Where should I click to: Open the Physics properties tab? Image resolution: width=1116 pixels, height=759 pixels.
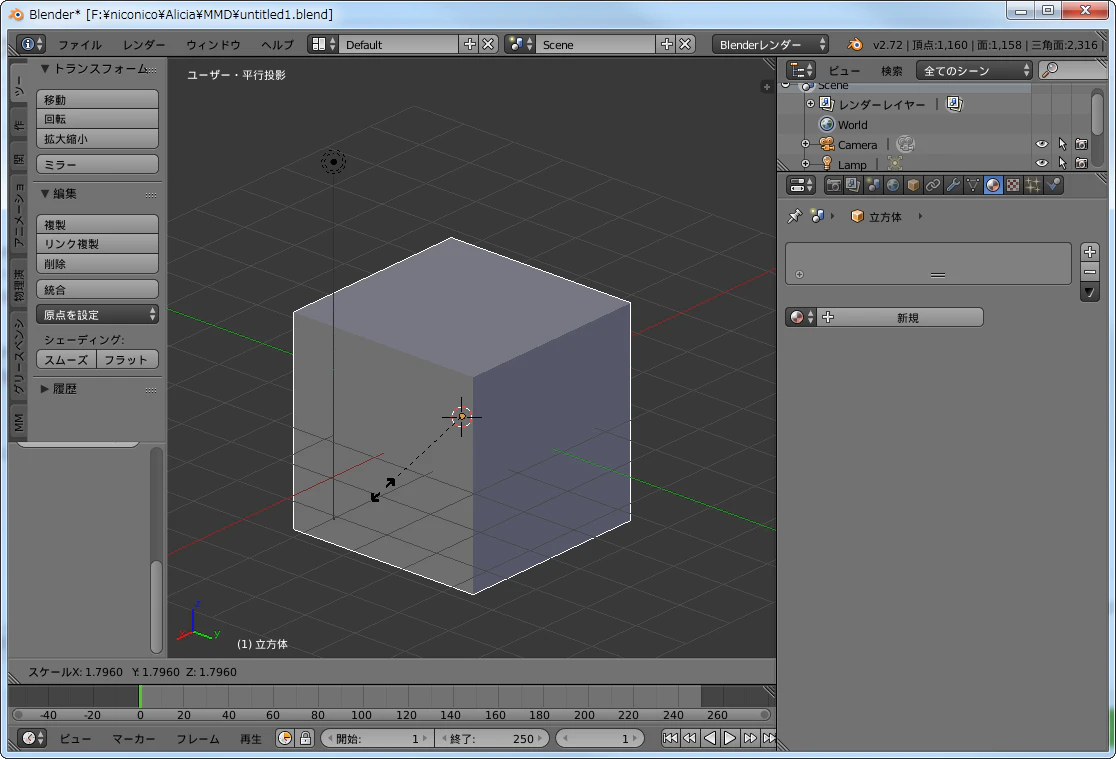pos(1053,185)
